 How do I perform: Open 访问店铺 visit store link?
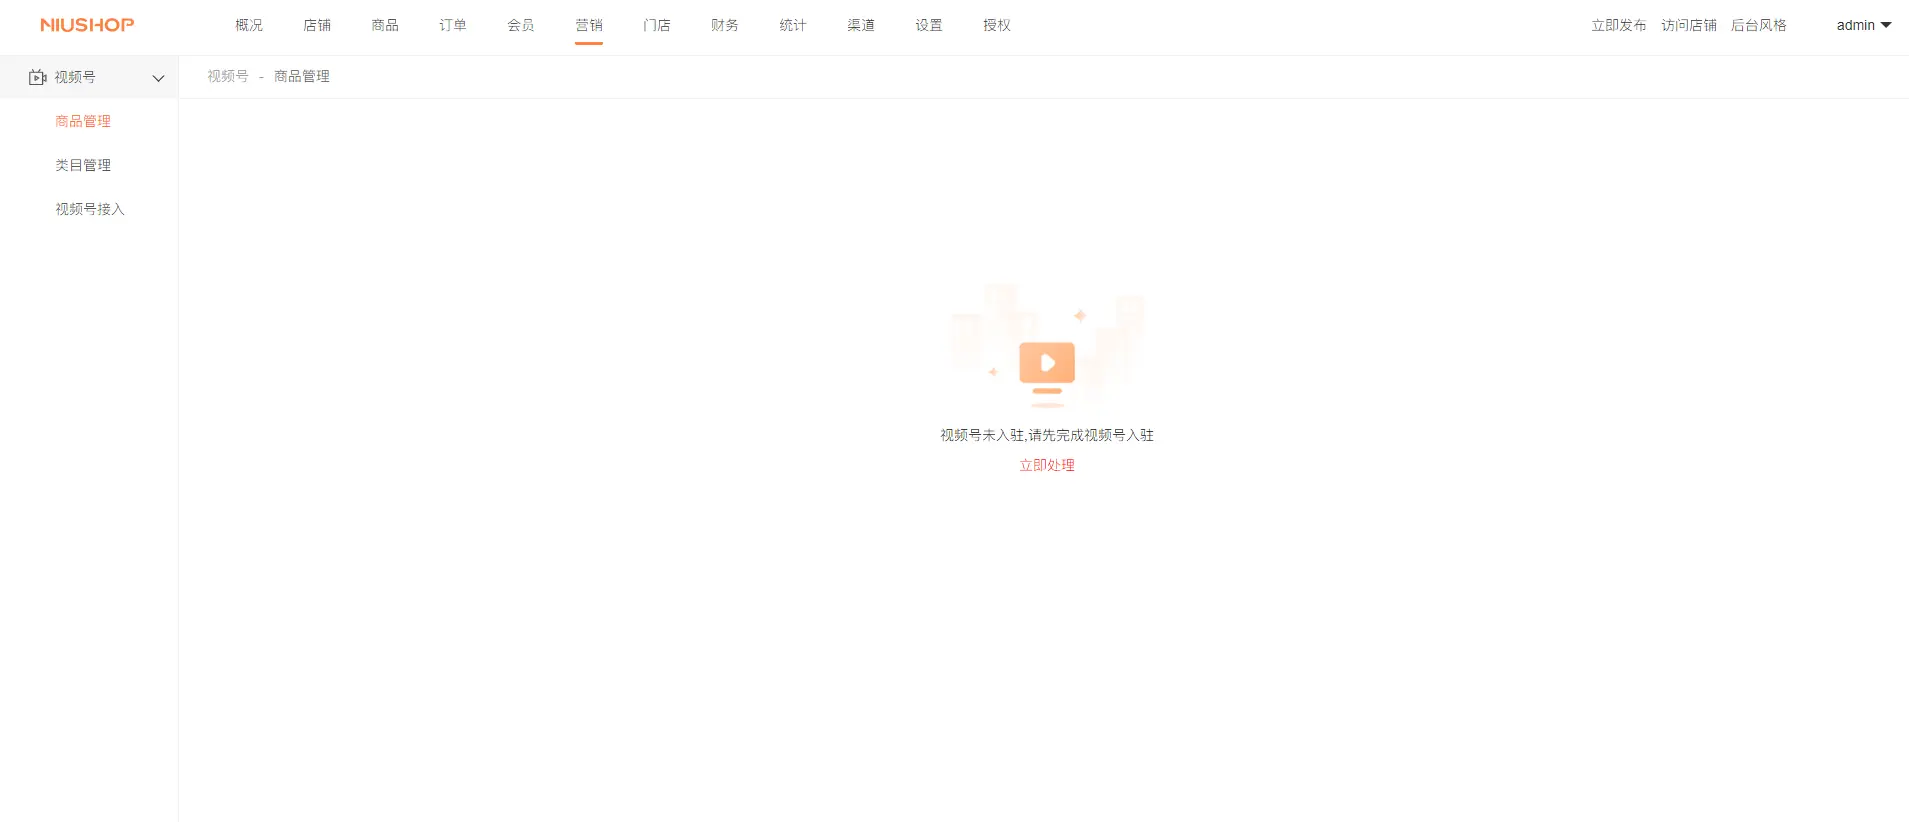1689,25
